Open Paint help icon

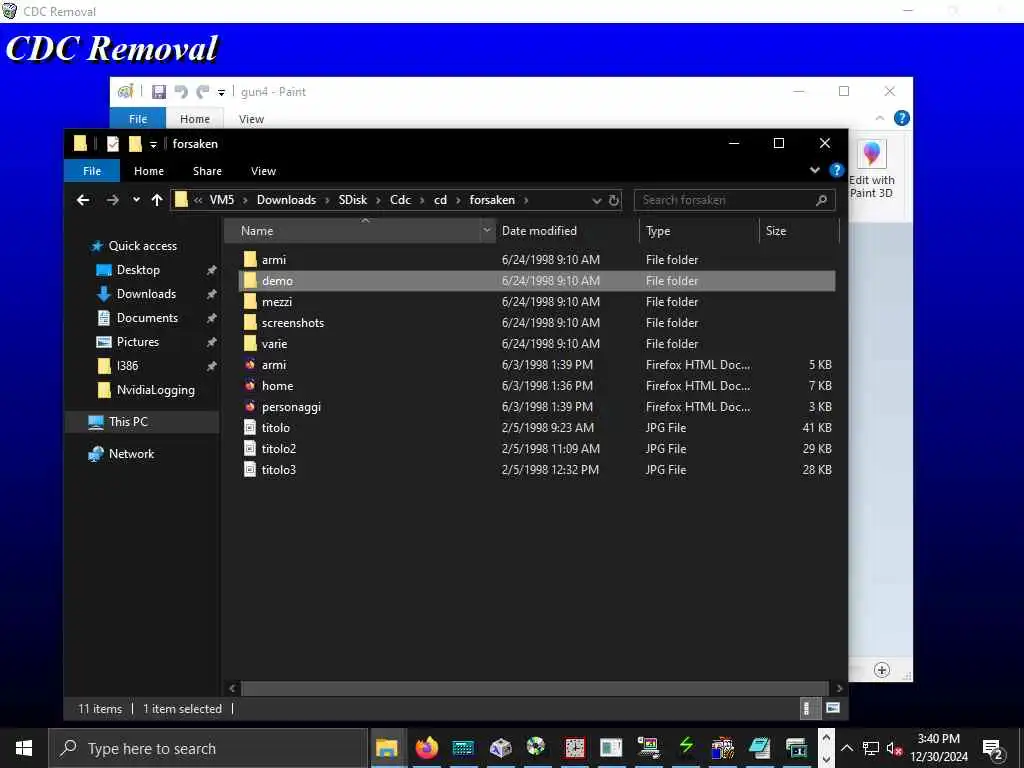point(901,118)
